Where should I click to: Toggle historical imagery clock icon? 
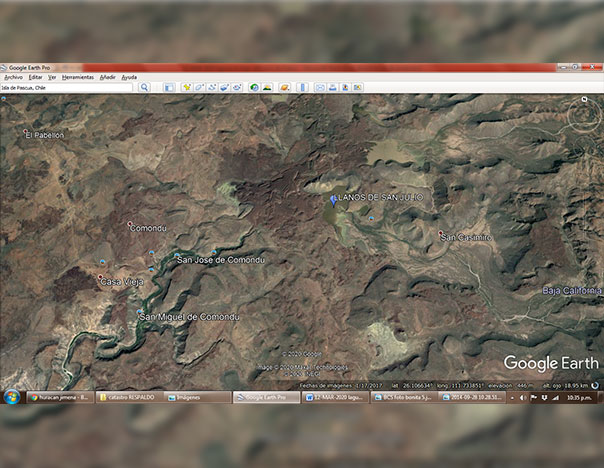tap(255, 87)
